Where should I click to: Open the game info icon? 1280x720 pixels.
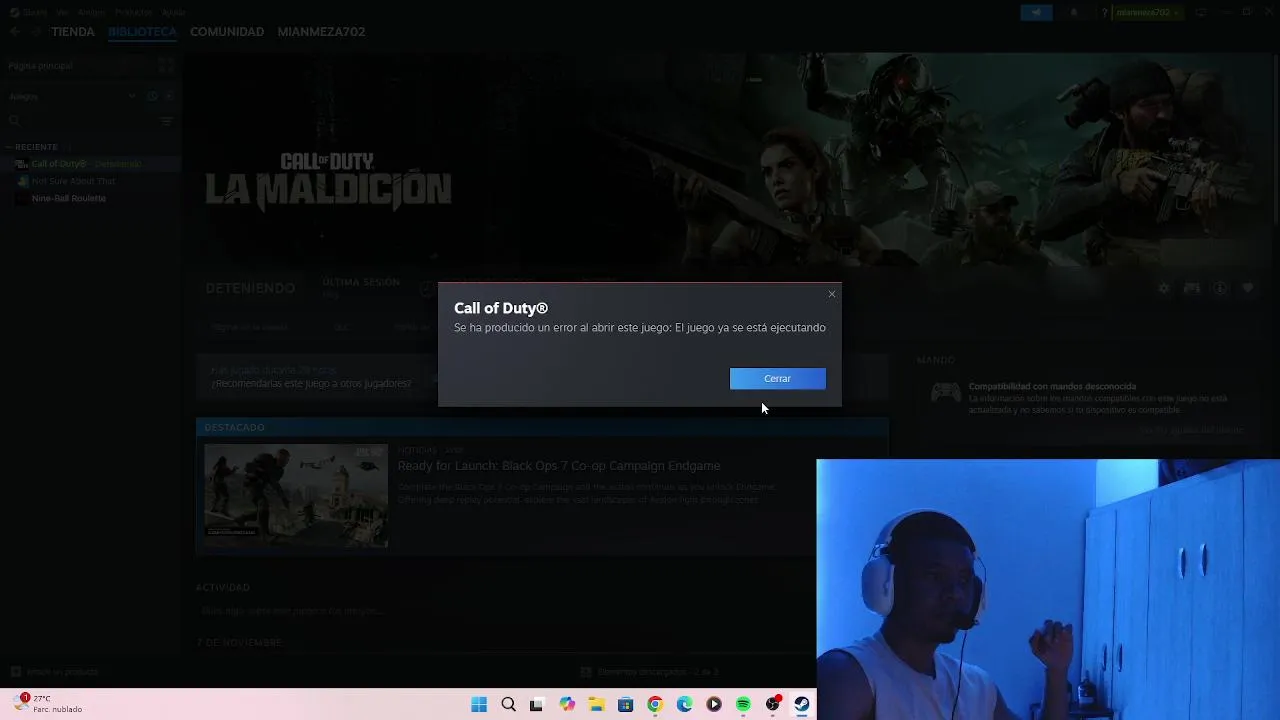click(x=1220, y=288)
